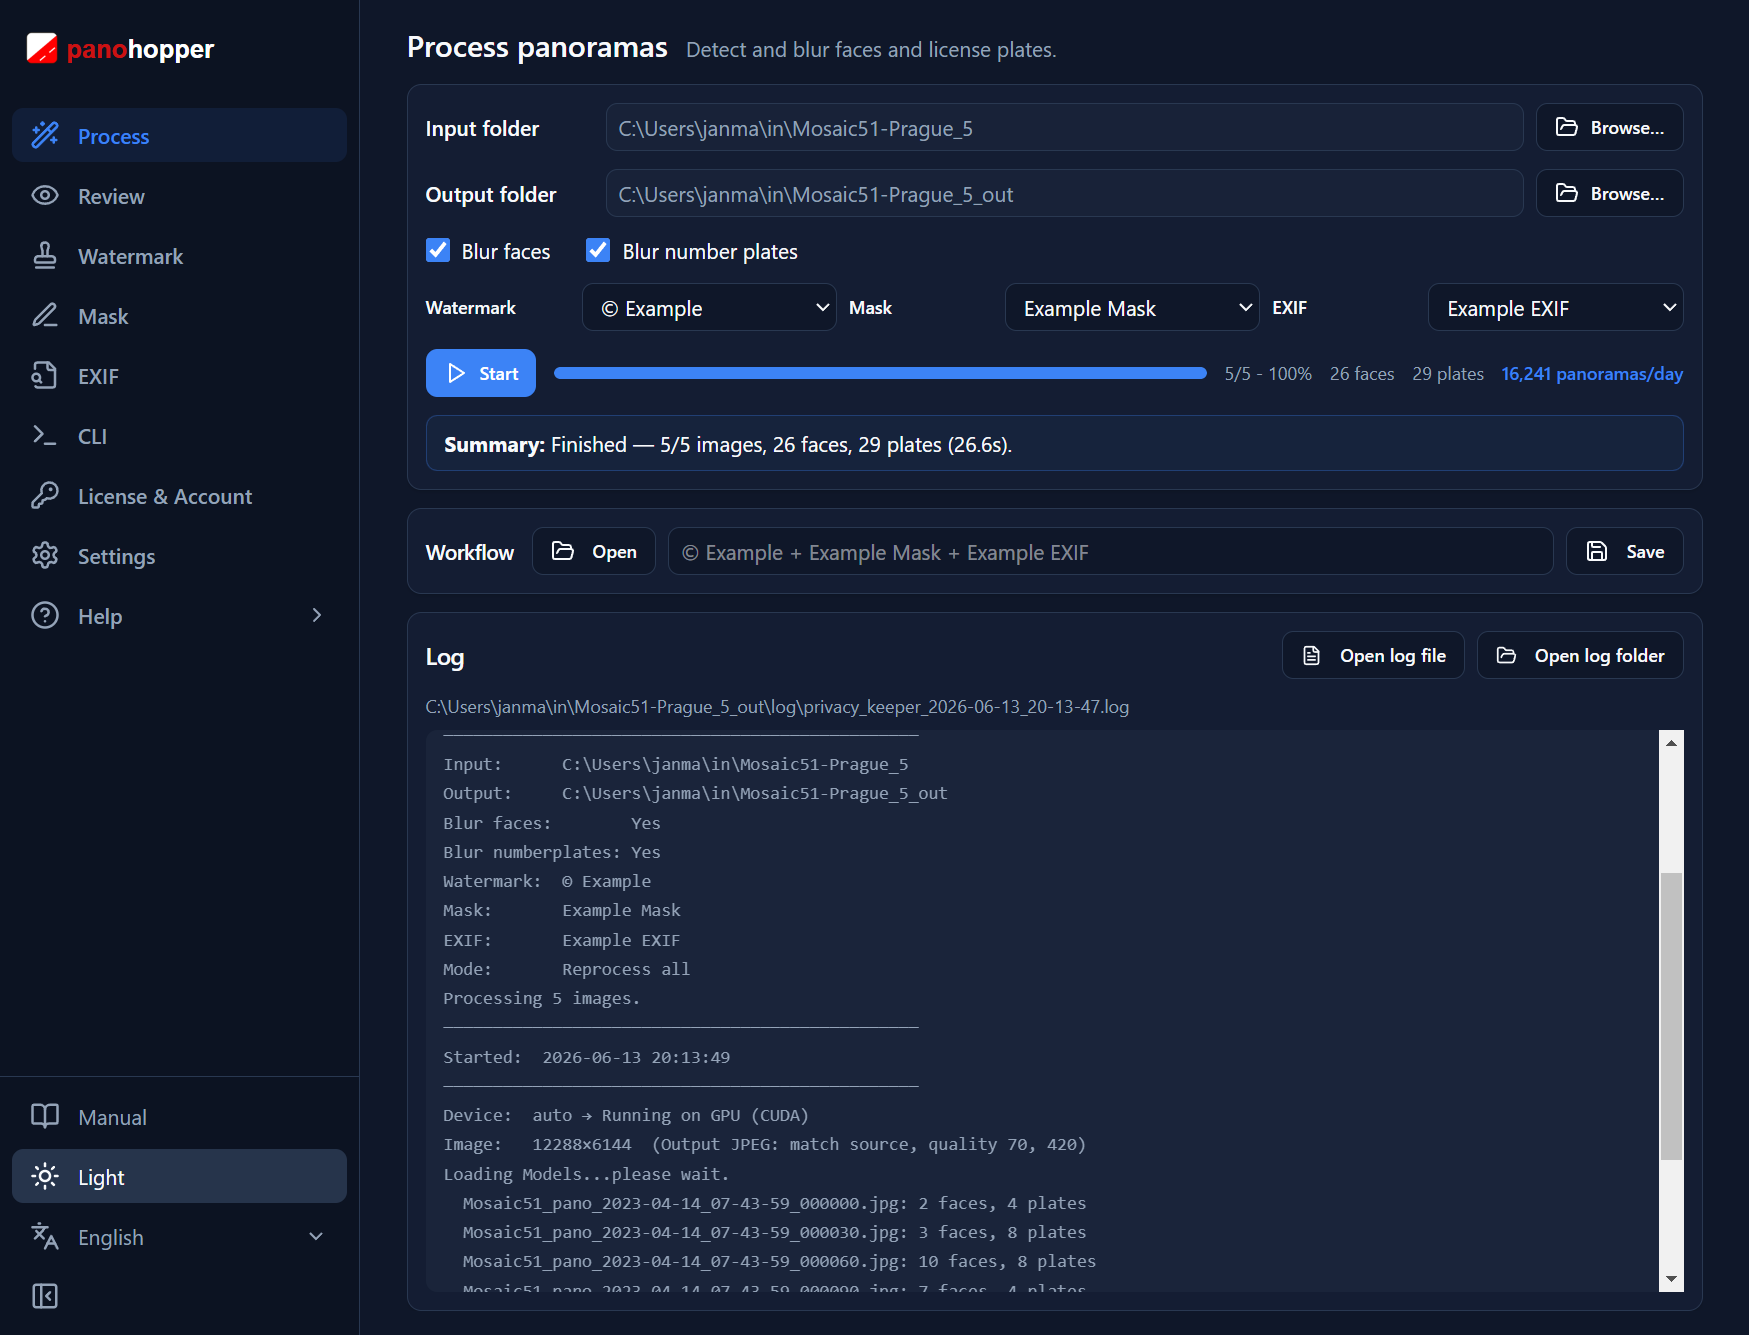Image resolution: width=1749 pixels, height=1335 pixels.
Task: Click the log file path text
Action: 777,707
